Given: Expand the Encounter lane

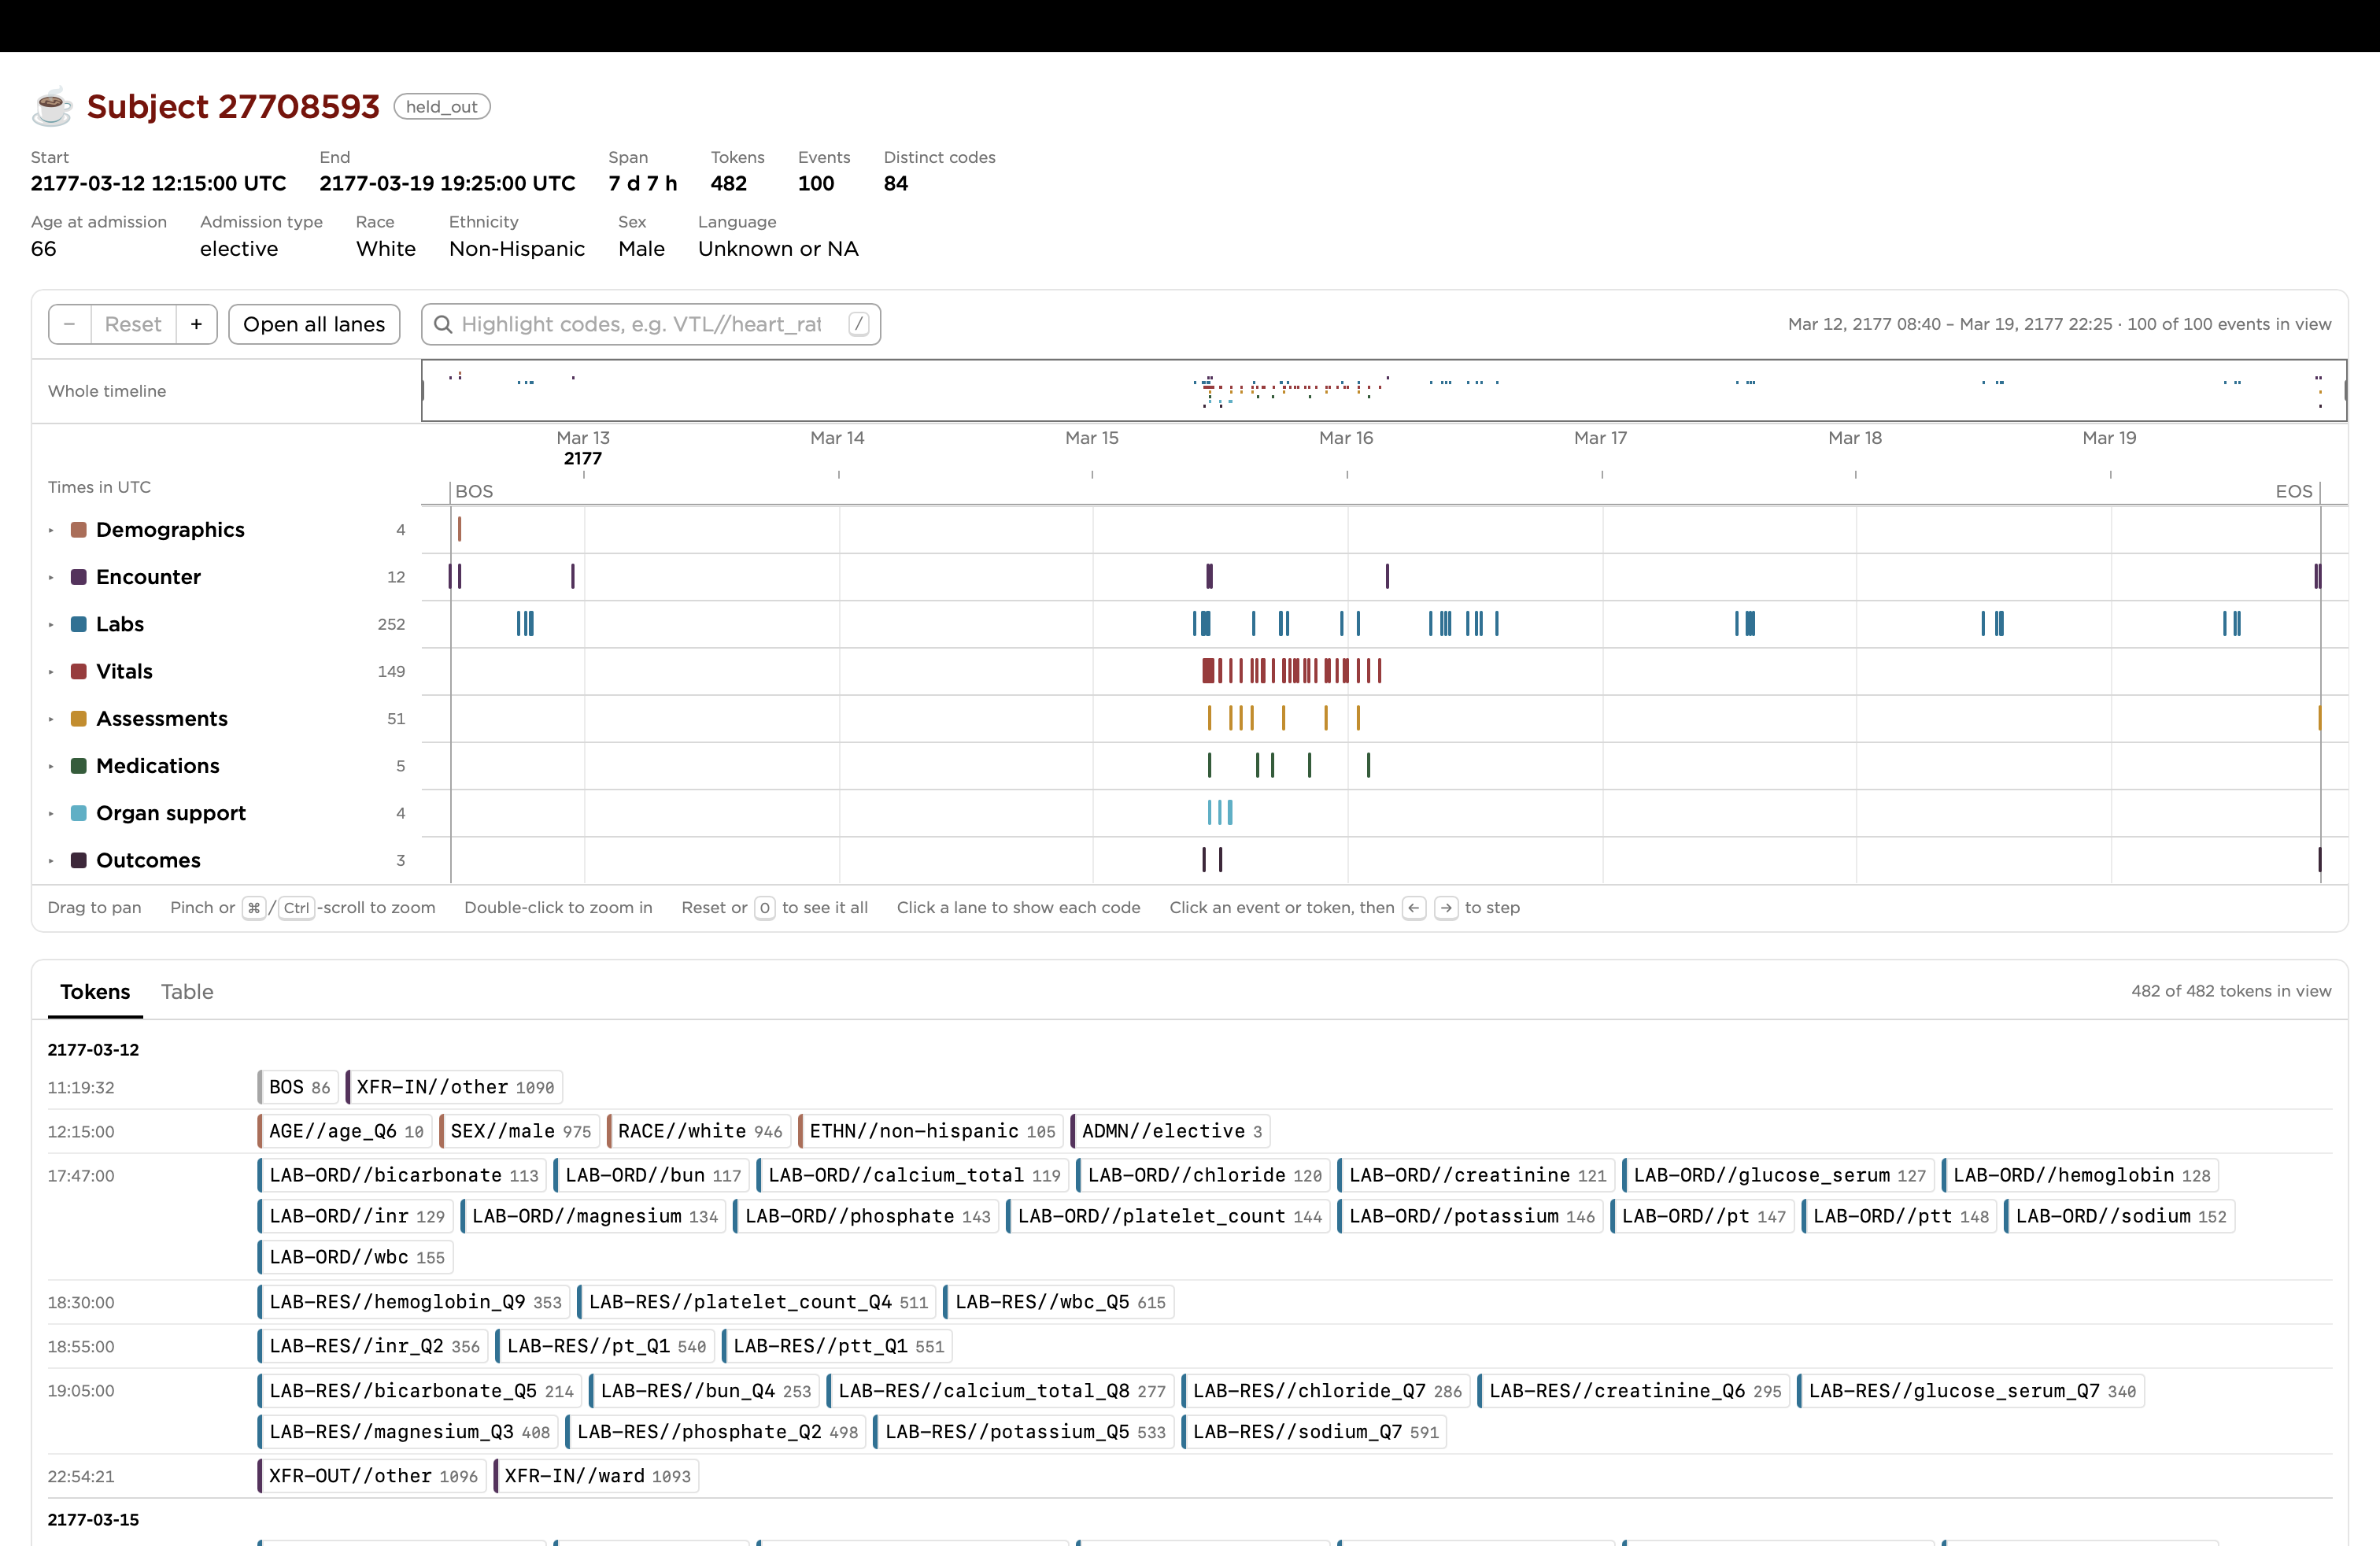Looking at the screenshot, I should (51, 577).
